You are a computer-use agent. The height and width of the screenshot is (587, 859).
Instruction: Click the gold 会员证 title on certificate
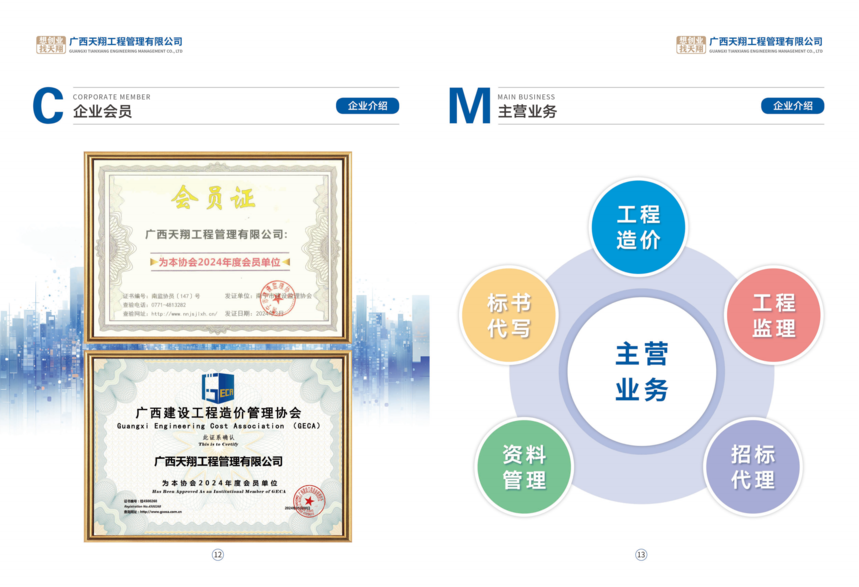213,197
